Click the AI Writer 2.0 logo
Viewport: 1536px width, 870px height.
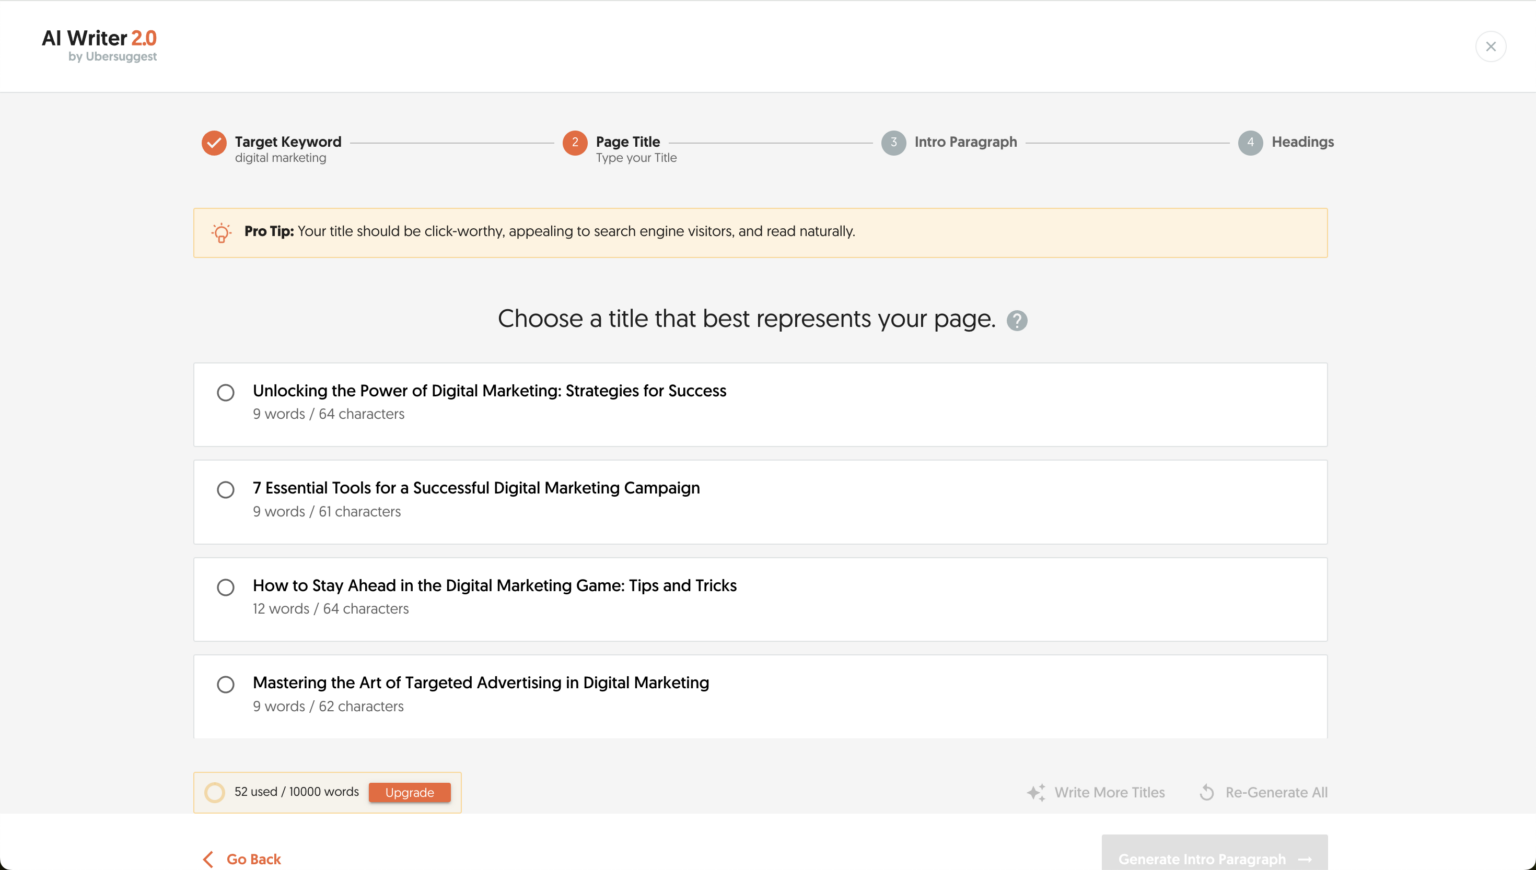click(x=97, y=44)
